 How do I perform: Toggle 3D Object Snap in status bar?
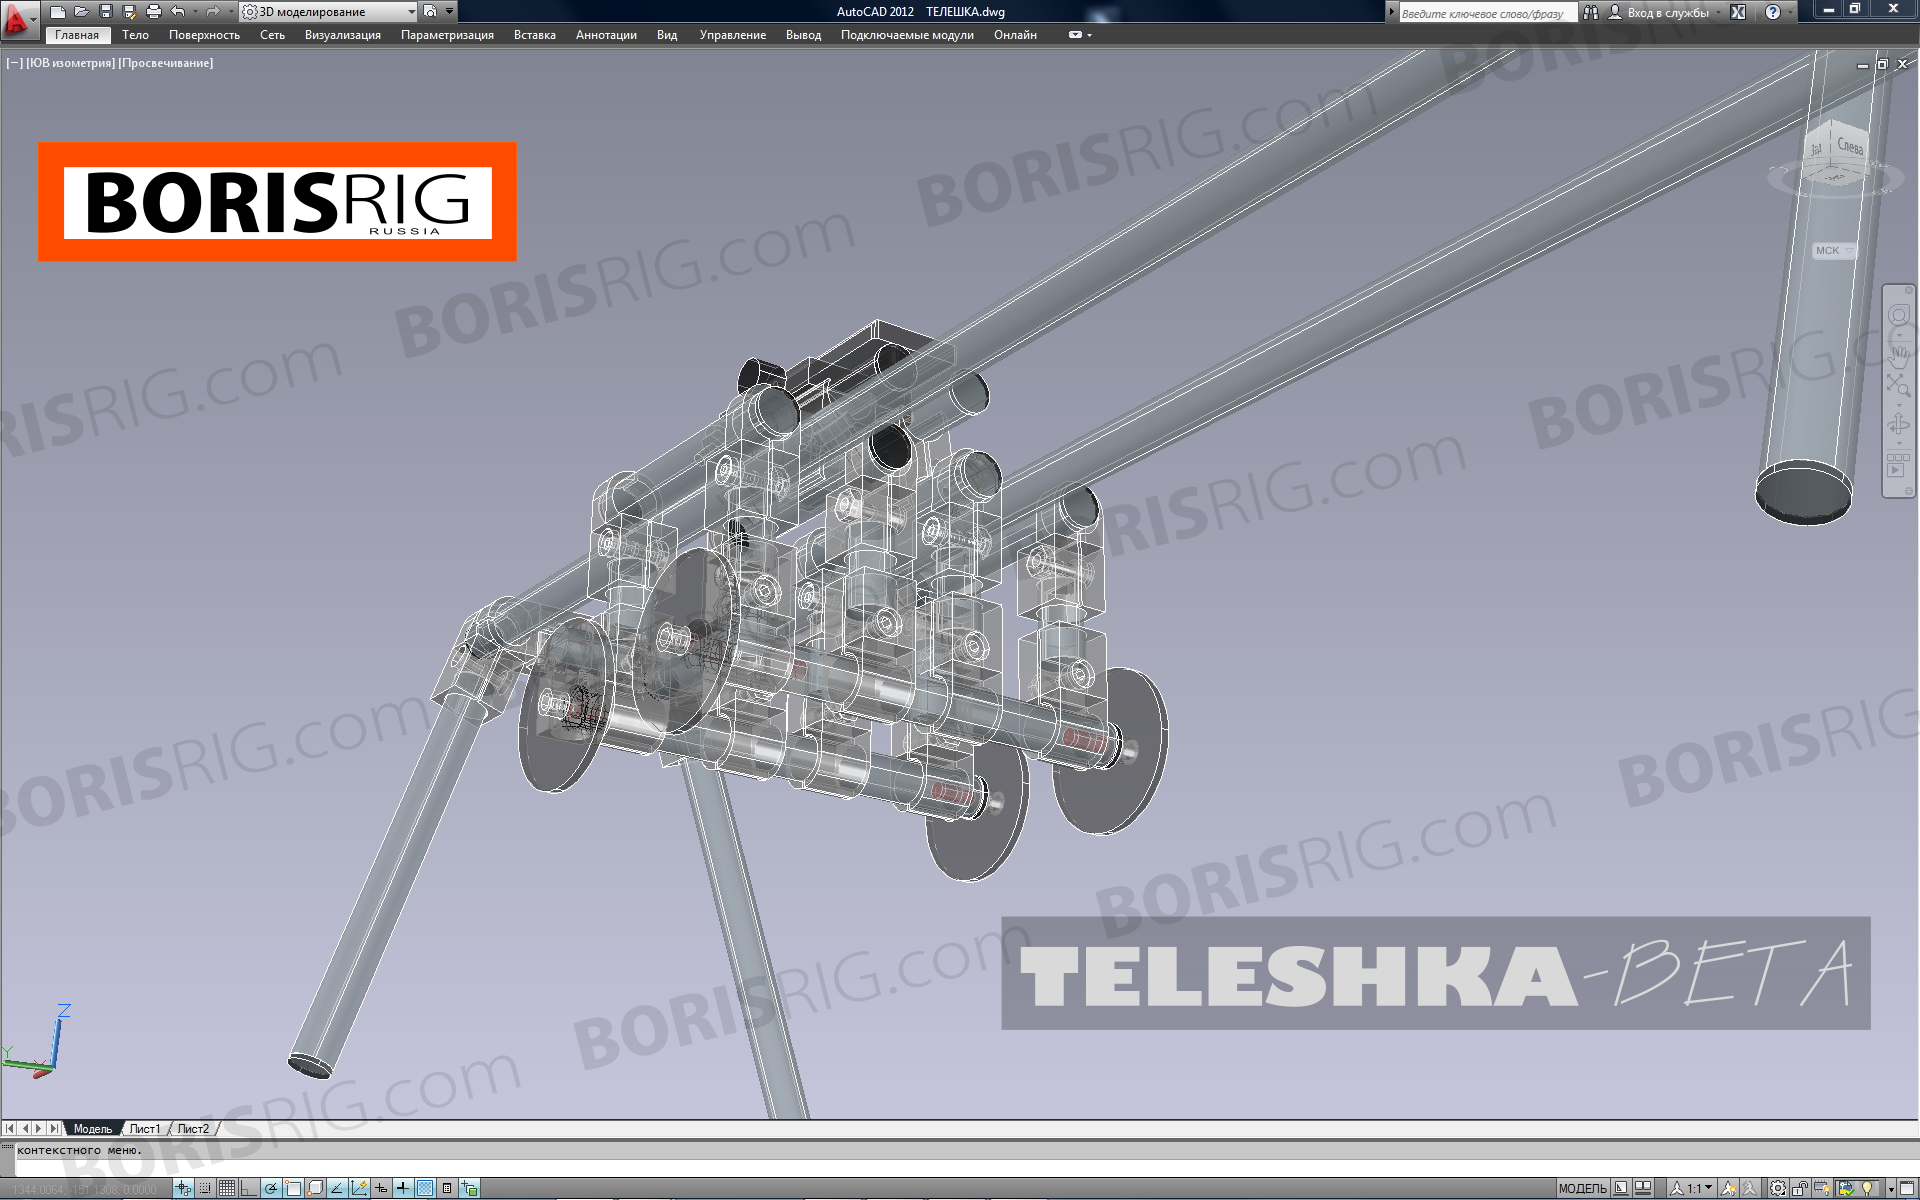(x=315, y=1188)
